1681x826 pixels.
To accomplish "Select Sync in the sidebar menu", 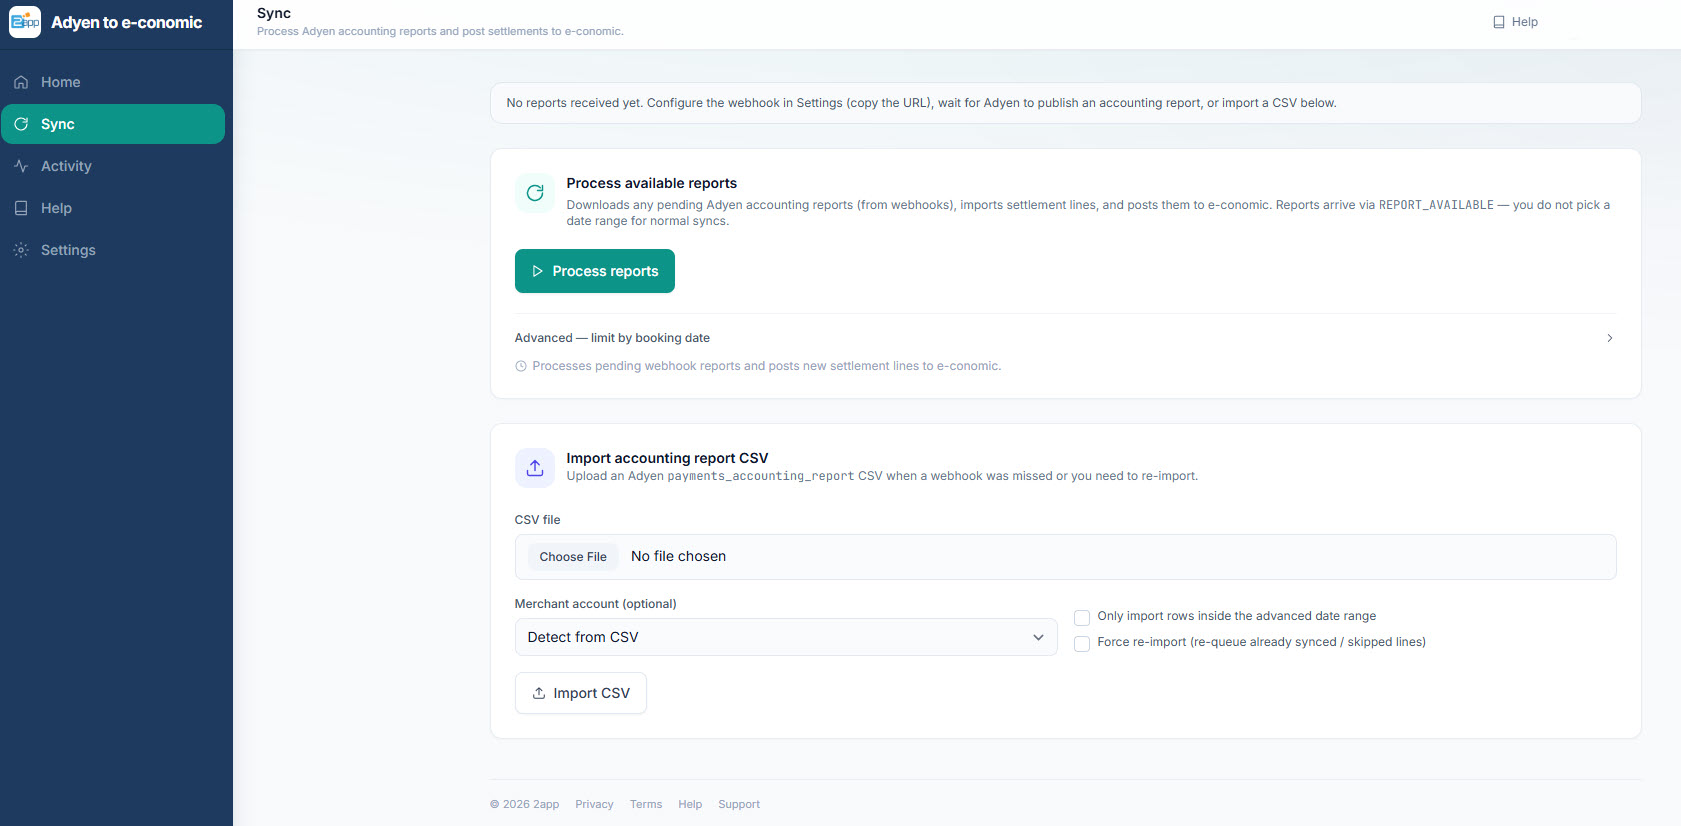I will pos(113,124).
